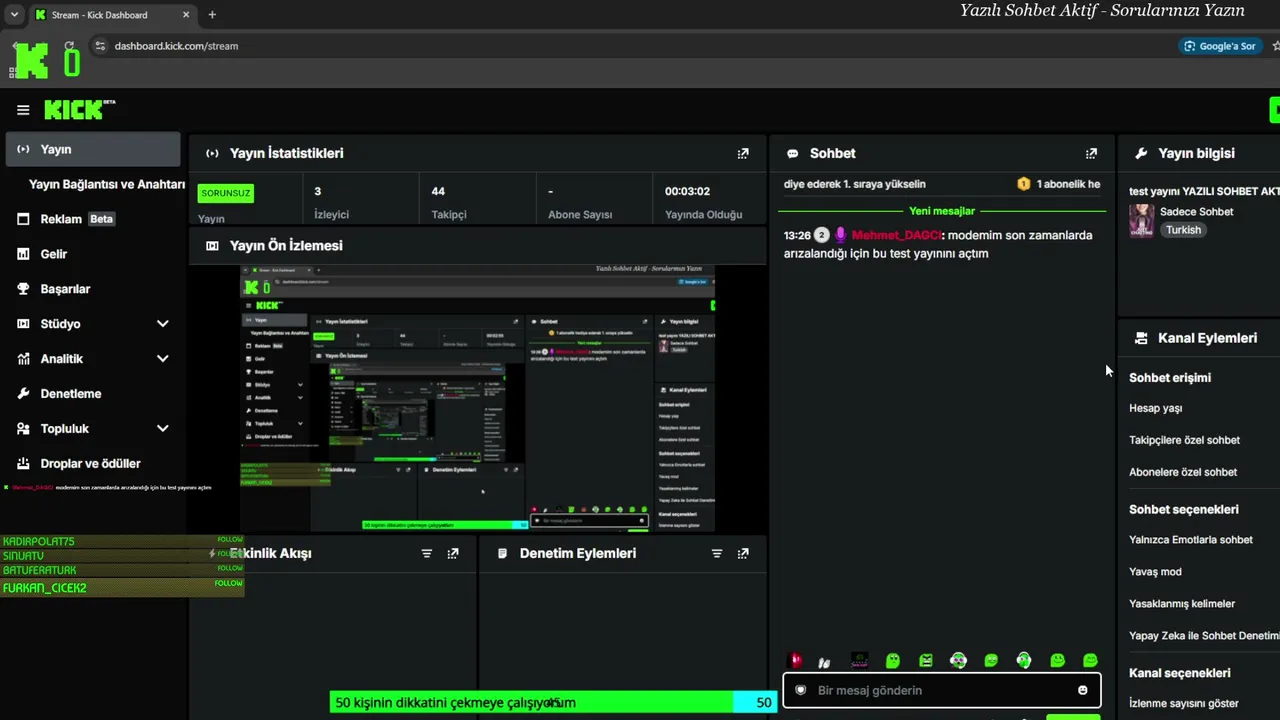
Task: Reload the dashboard page
Action: click(69, 46)
